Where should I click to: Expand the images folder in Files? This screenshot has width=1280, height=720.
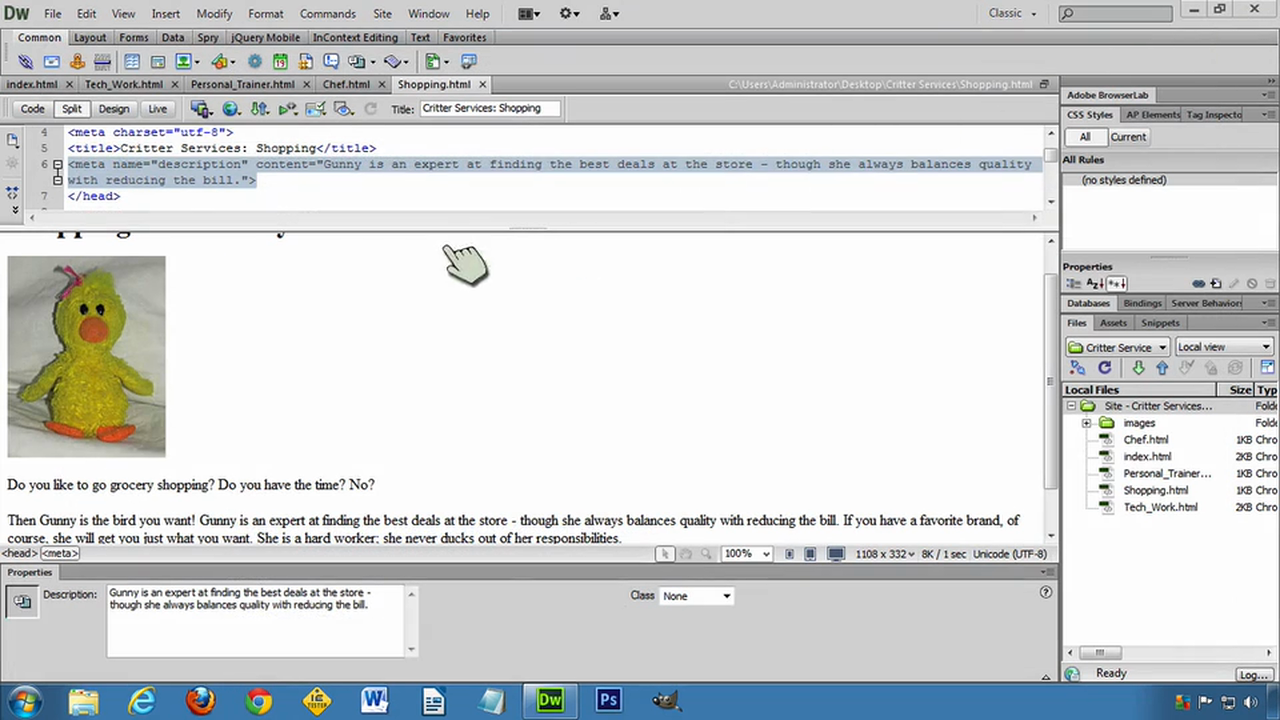click(1086, 423)
